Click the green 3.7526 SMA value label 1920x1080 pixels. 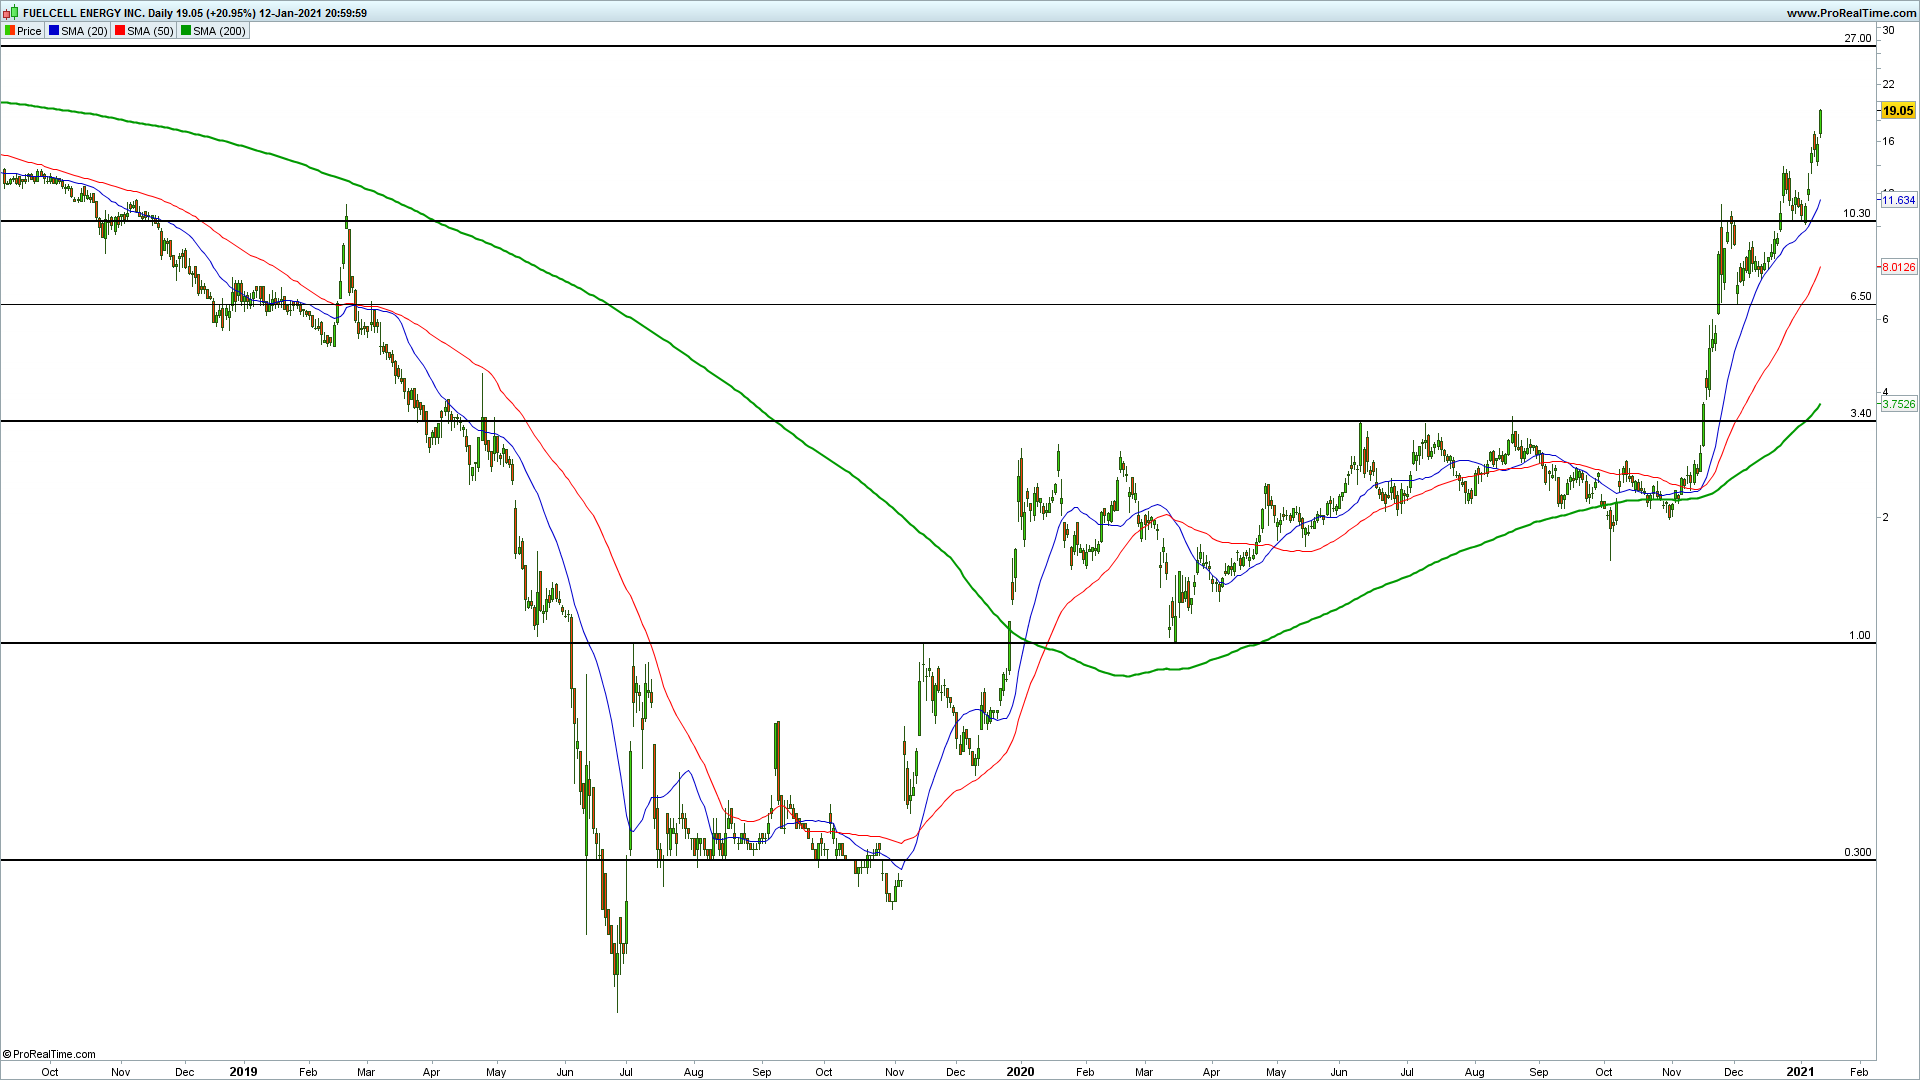coord(1898,404)
